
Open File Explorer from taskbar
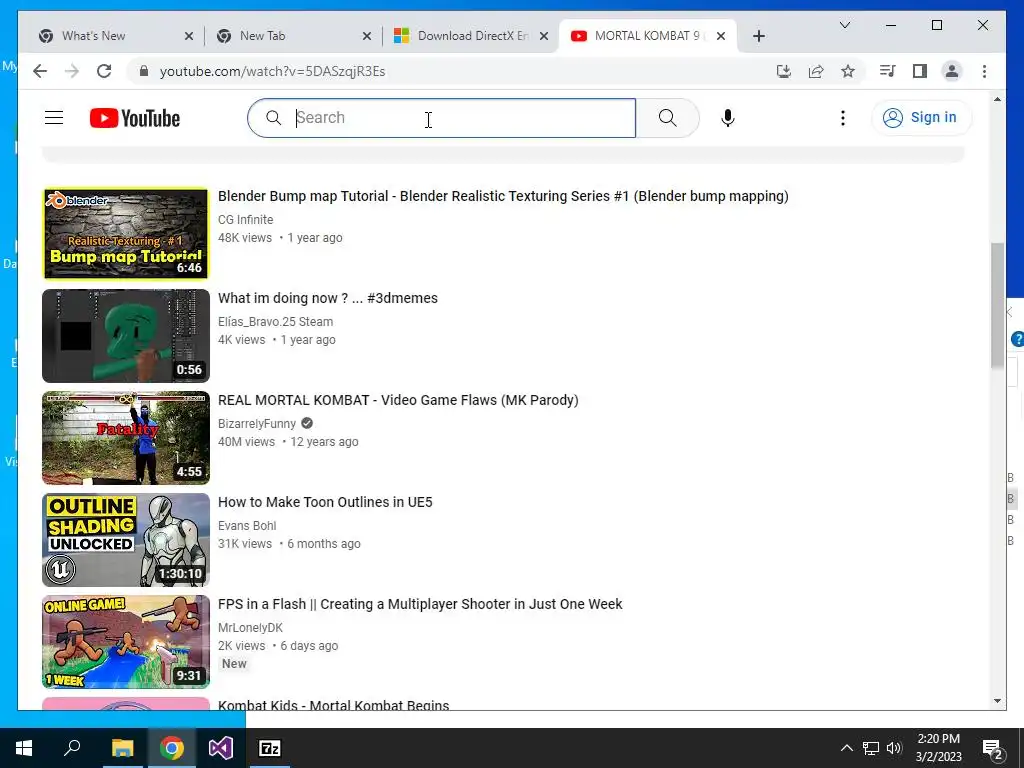[x=122, y=748]
